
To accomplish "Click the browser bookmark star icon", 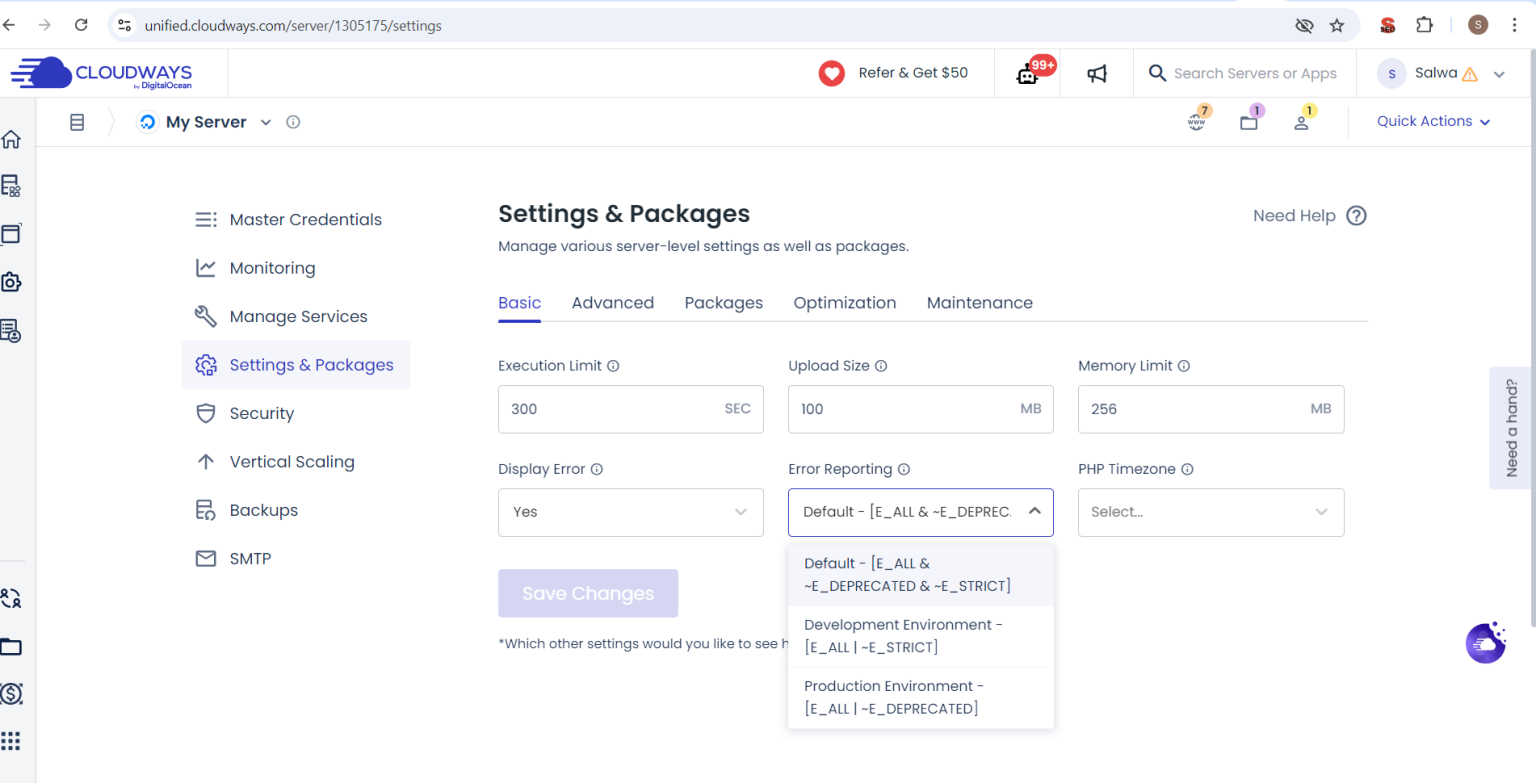I will (x=1337, y=26).
